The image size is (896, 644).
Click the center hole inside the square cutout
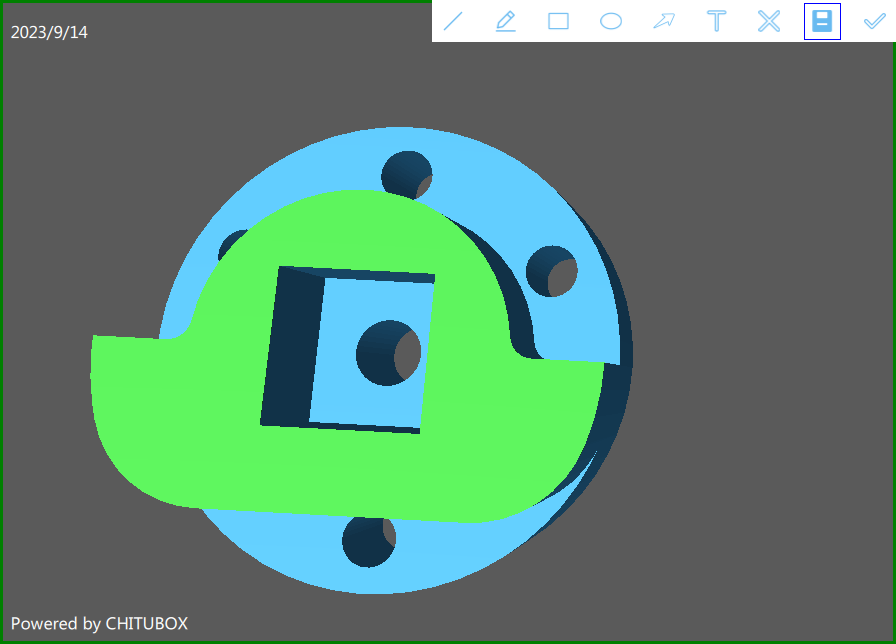[x=388, y=352]
